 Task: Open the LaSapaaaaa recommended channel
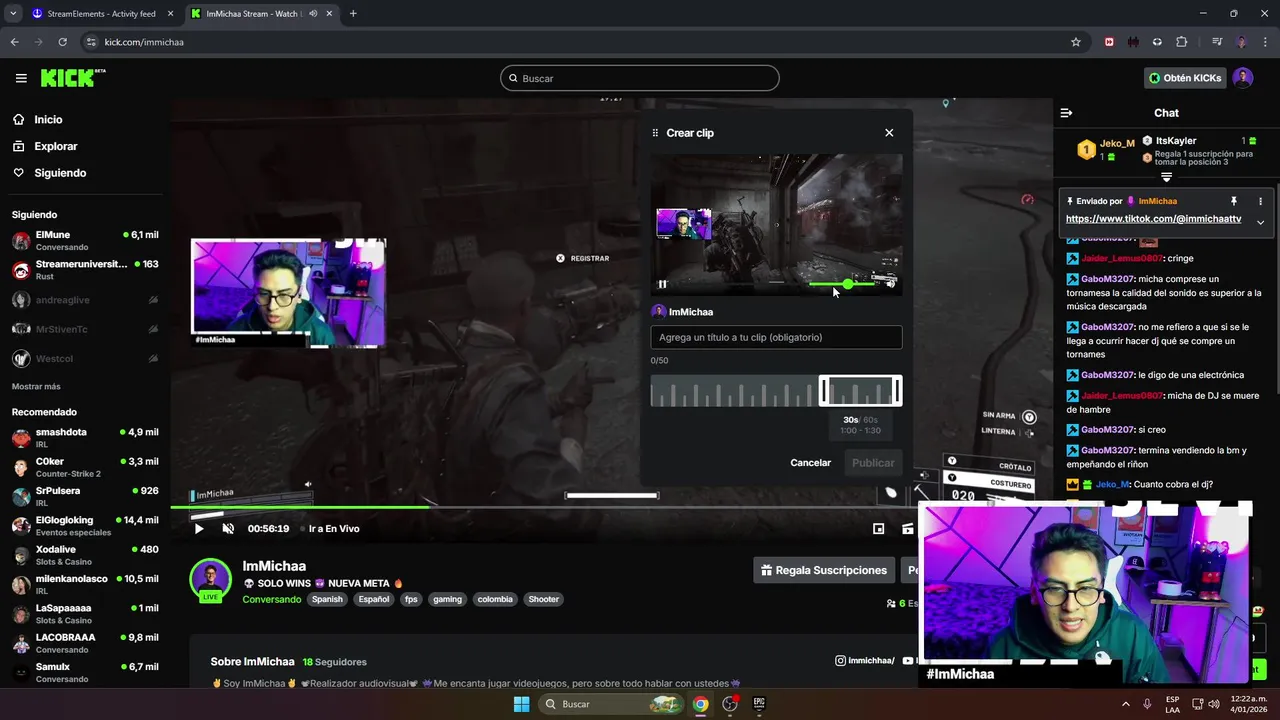click(x=85, y=614)
